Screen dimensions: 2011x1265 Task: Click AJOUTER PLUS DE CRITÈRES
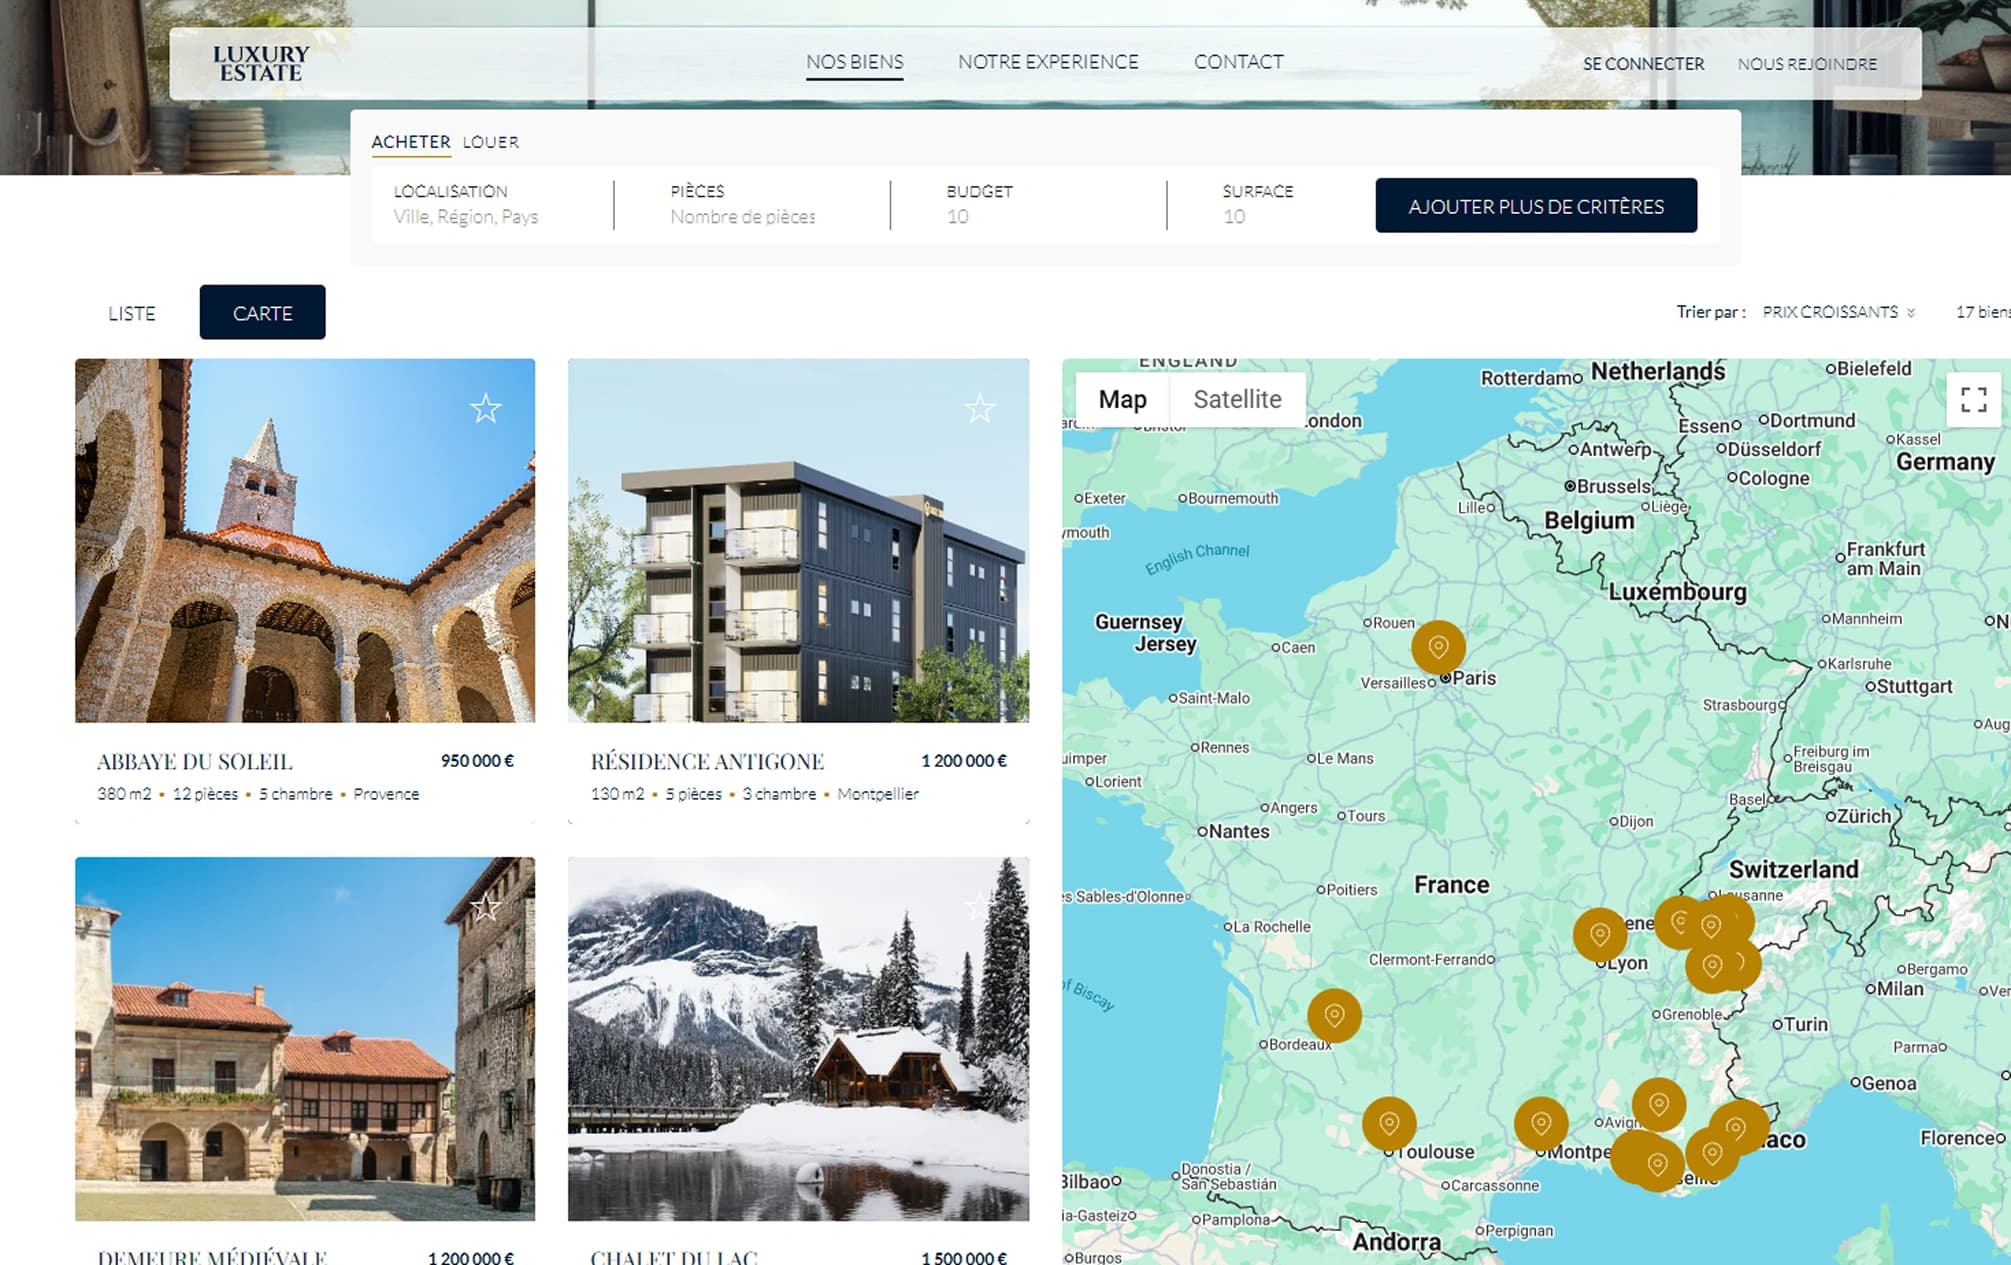[1536, 205]
